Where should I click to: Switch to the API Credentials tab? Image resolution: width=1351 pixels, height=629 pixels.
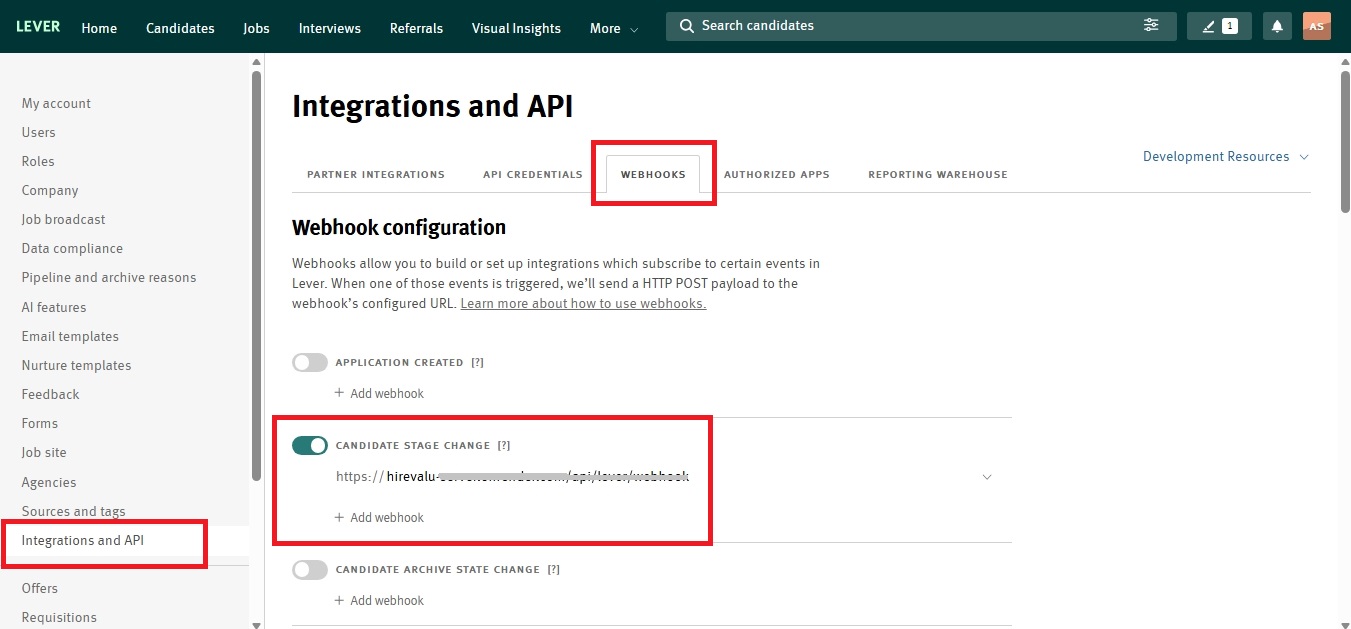pos(532,174)
